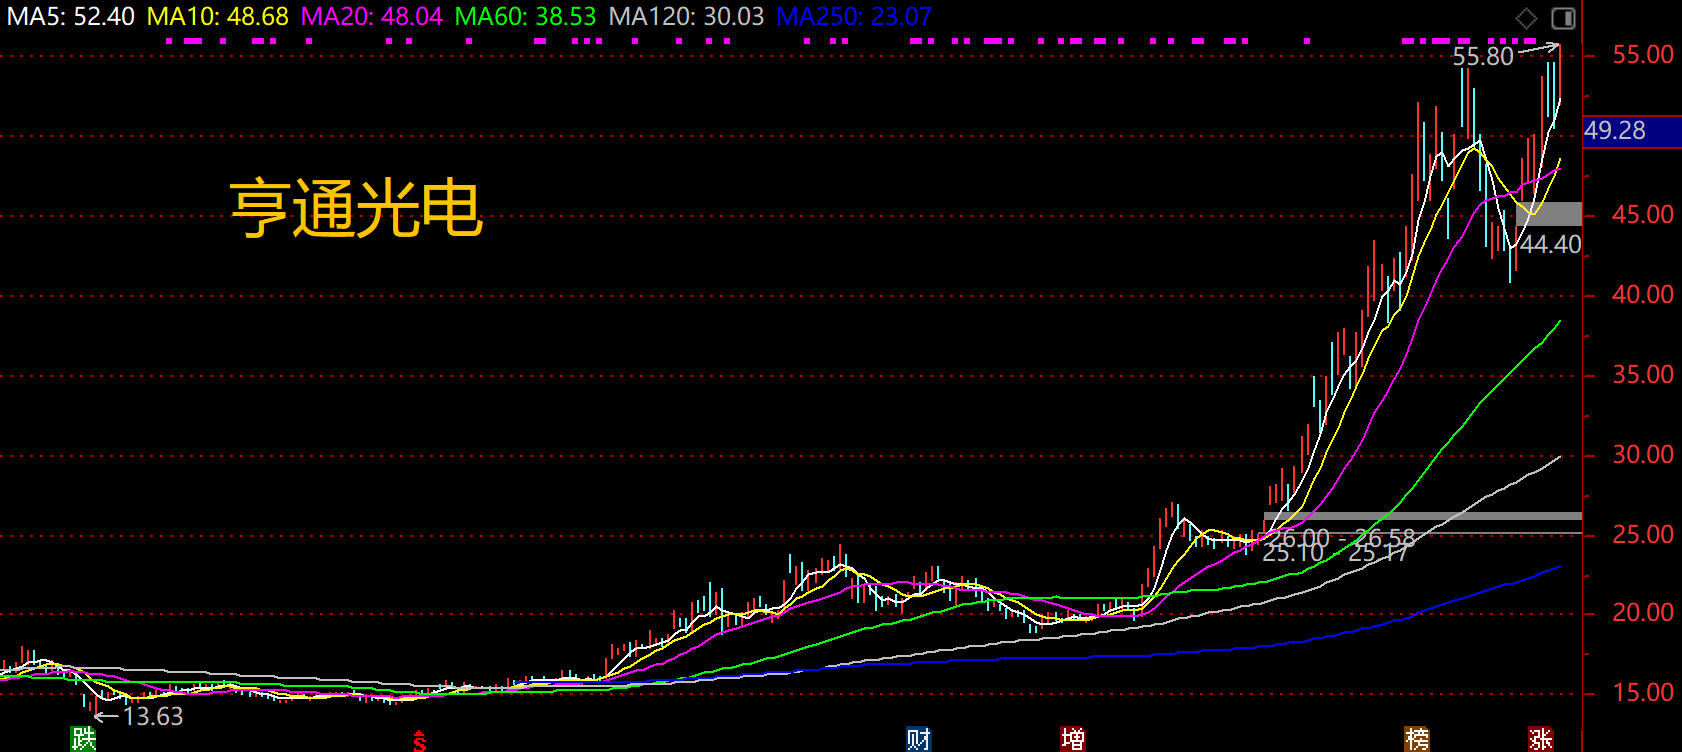Click the red 涨 event marker
Screen dimensions: 1682x752
click(1540, 739)
